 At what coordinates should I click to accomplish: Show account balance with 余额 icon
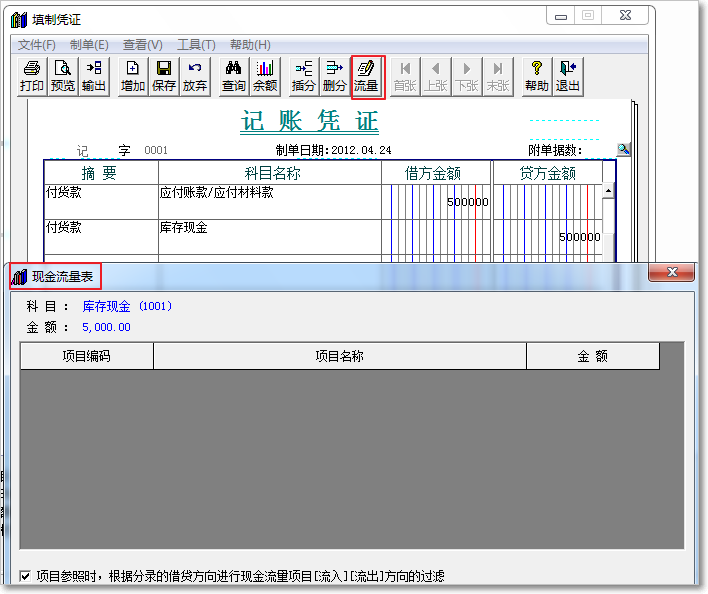[265, 77]
